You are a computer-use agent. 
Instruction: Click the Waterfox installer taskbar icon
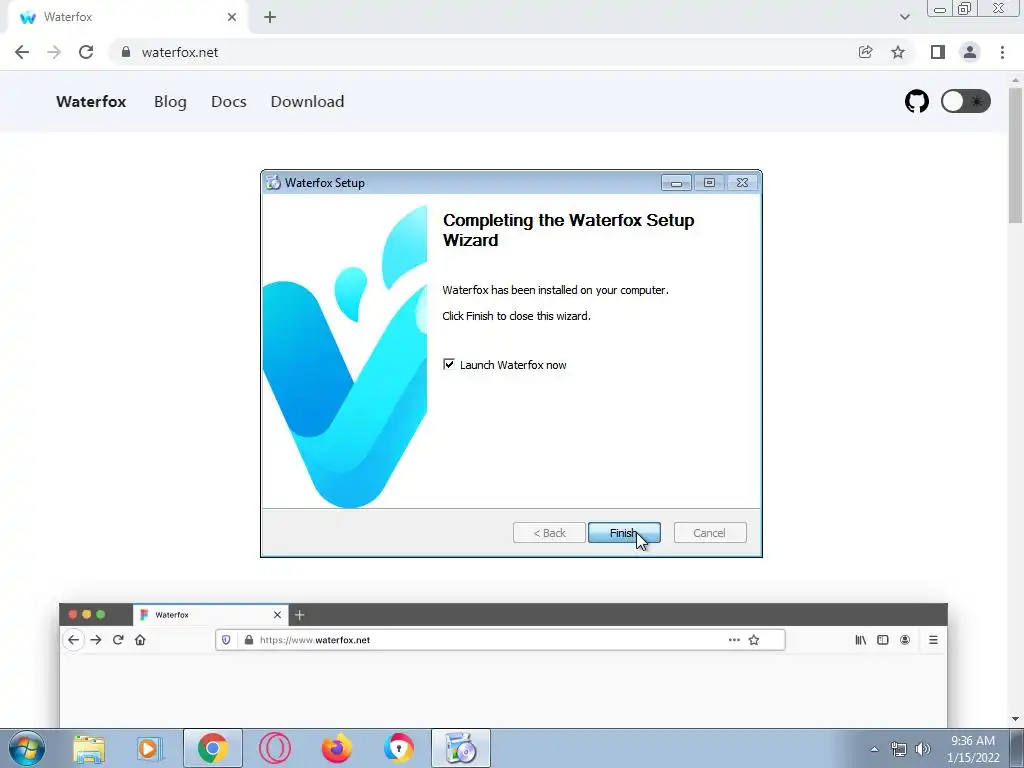tap(460, 748)
